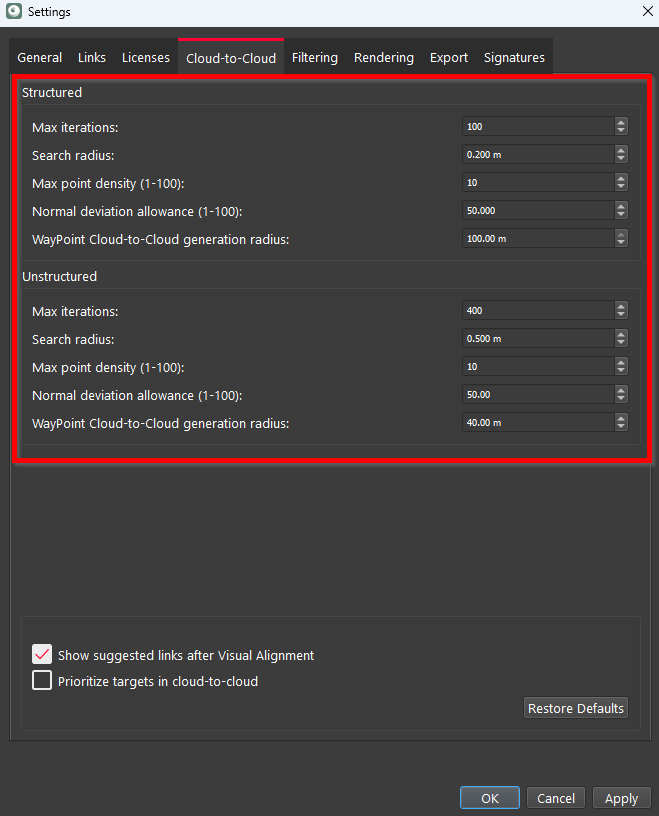
Task: Open the Signatures tab
Action: point(514,58)
